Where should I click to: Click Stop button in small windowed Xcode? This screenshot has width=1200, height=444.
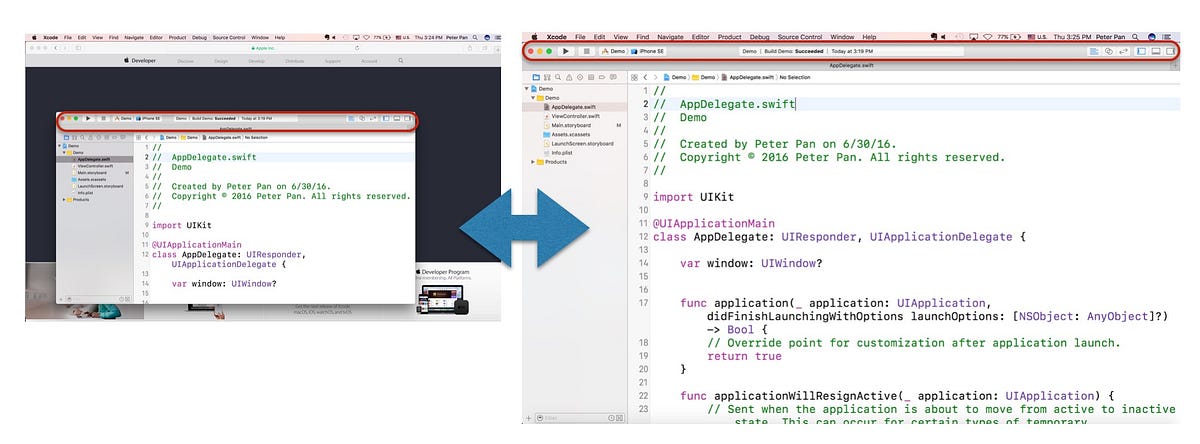(x=103, y=118)
